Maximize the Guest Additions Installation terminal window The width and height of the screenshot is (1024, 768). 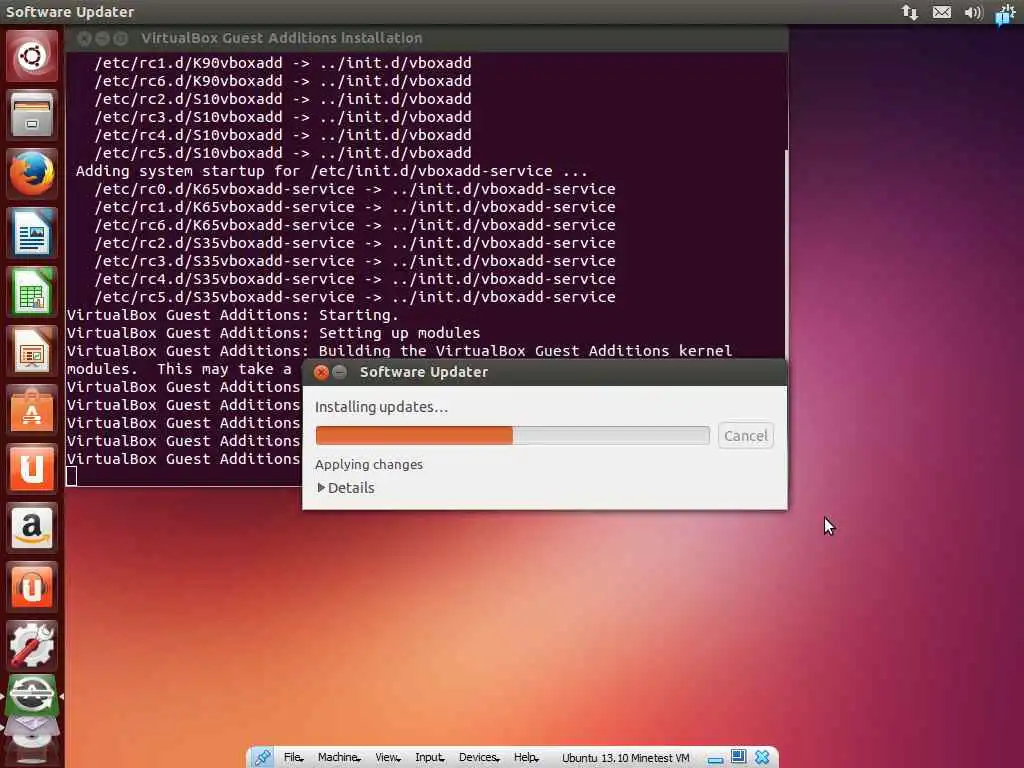tap(121, 39)
